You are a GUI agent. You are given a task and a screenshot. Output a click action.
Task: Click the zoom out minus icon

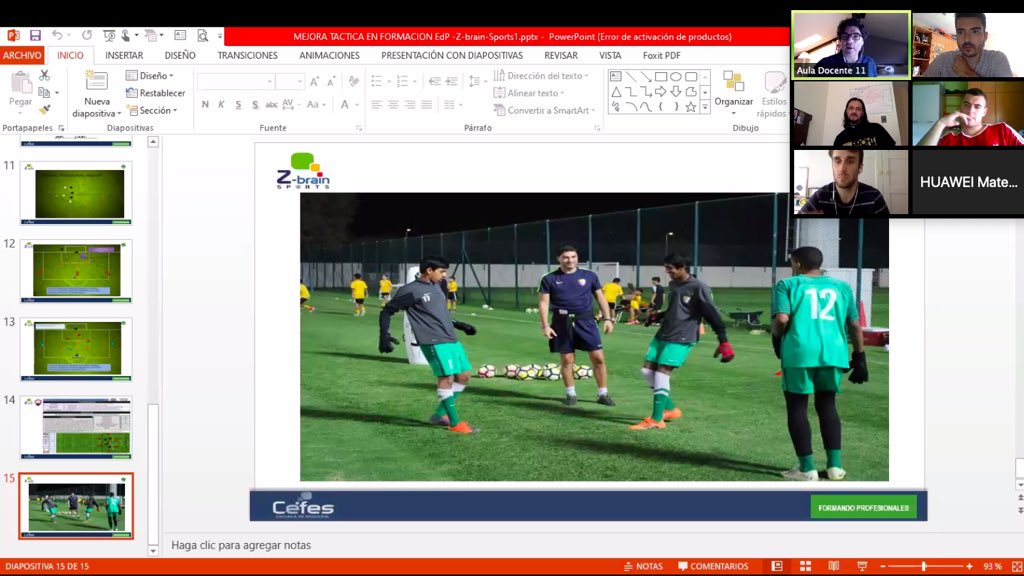883,566
